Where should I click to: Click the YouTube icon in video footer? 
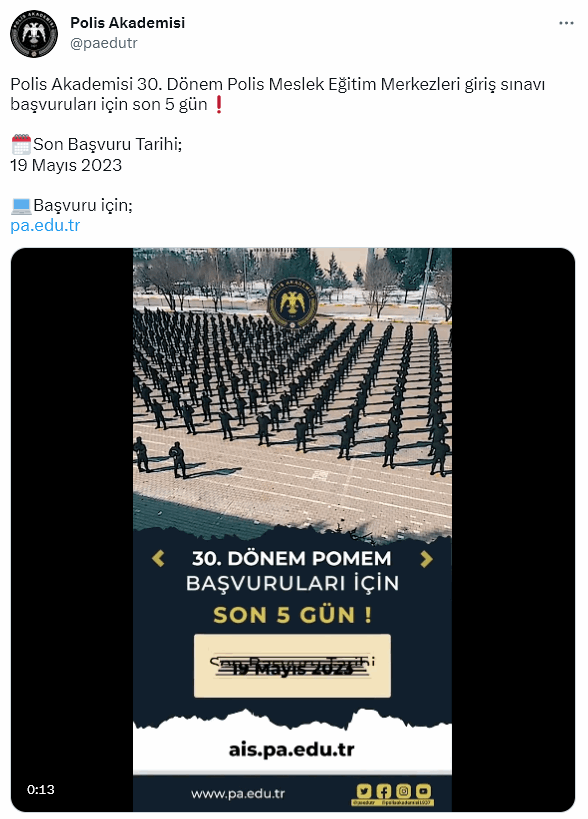pyautogui.click(x=423, y=791)
